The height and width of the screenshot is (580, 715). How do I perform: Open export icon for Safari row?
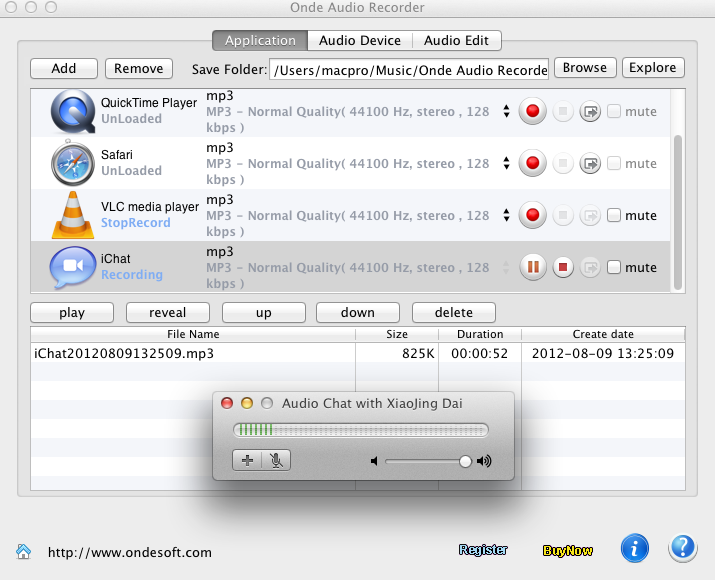pos(591,164)
